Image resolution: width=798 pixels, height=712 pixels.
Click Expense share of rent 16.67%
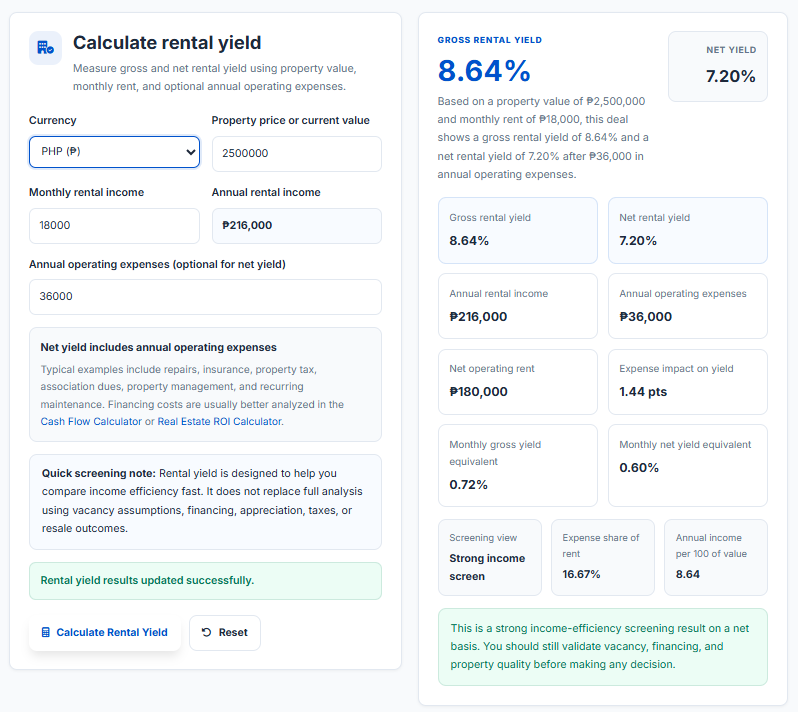click(x=603, y=557)
